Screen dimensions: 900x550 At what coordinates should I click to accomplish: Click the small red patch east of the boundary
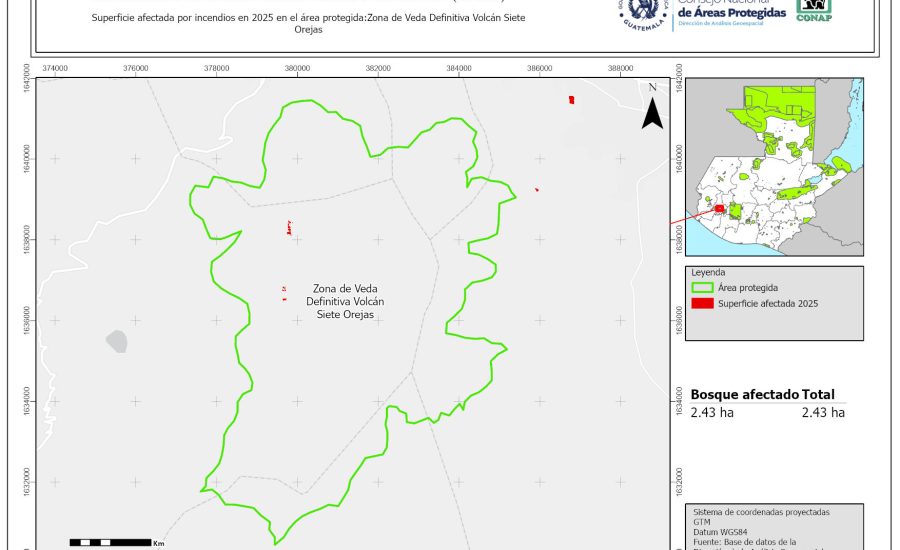point(537,189)
